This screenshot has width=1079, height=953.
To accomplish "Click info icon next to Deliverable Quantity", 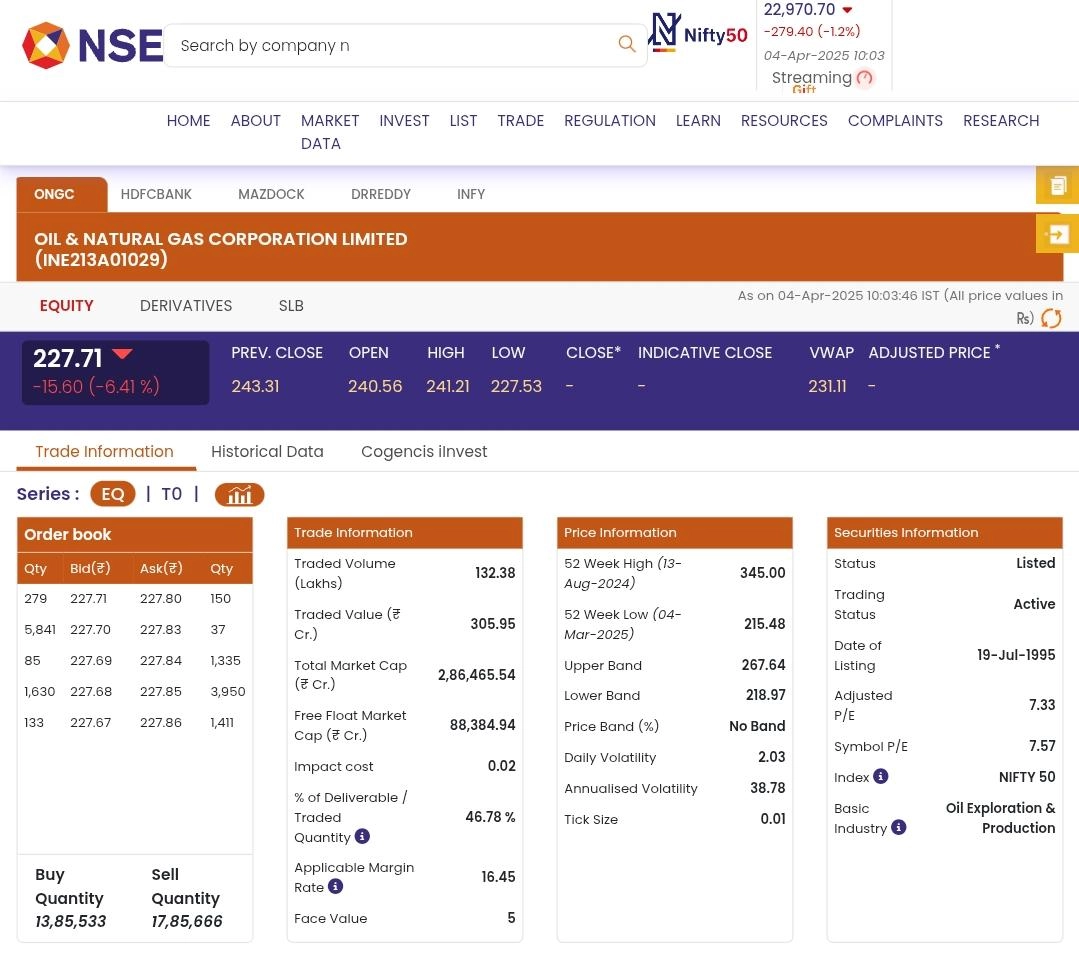I will click(362, 836).
